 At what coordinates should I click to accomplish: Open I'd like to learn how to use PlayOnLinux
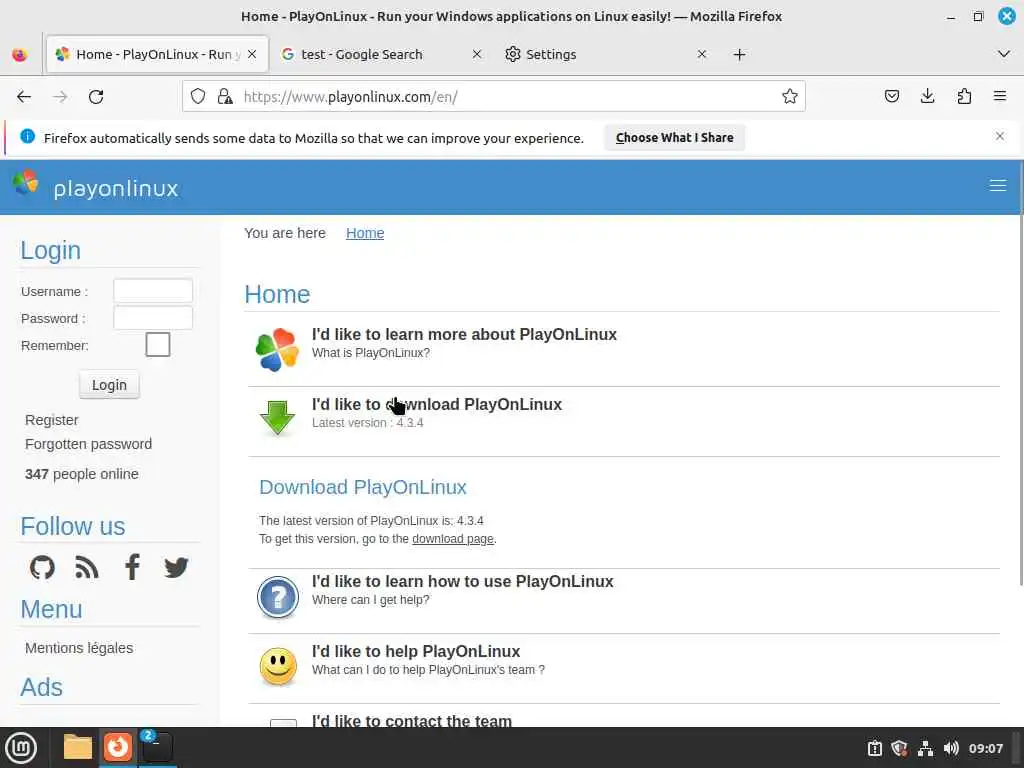(462, 581)
